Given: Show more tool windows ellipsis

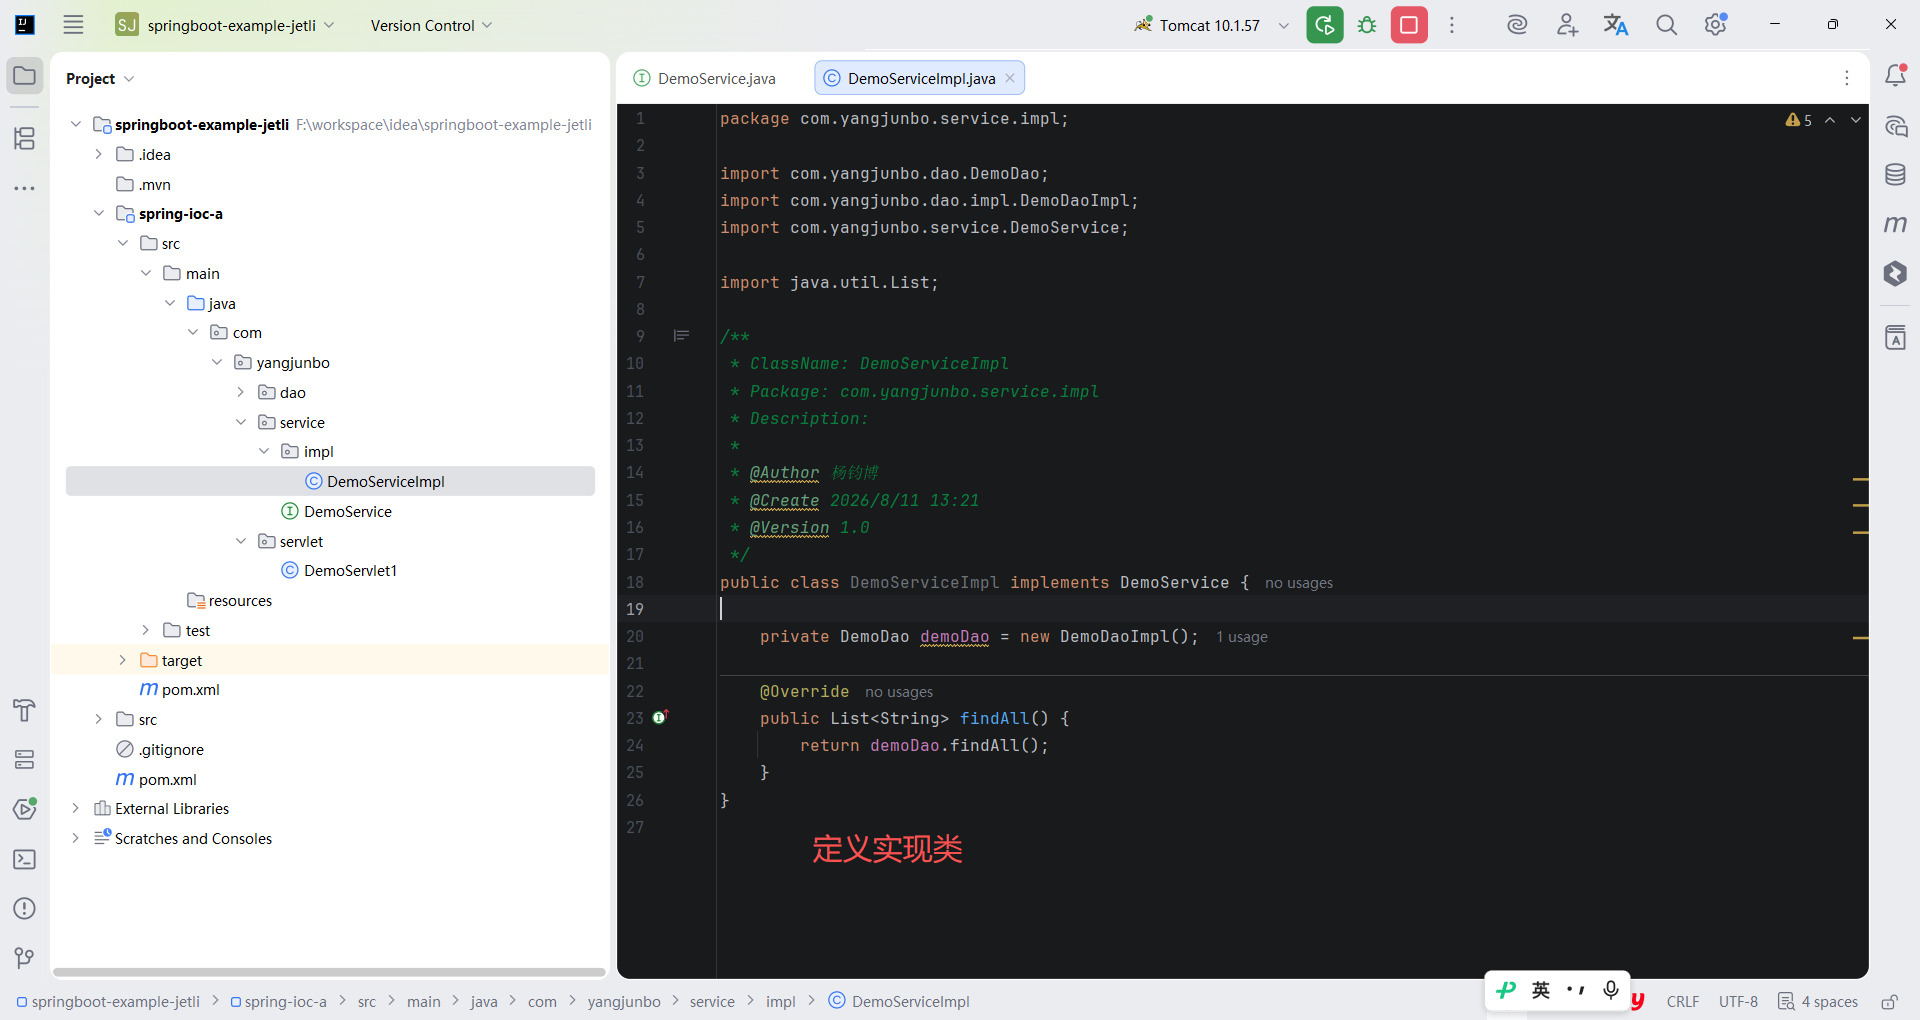Looking at the screenshot, I should pyautogui.click(x=25, y=188).
